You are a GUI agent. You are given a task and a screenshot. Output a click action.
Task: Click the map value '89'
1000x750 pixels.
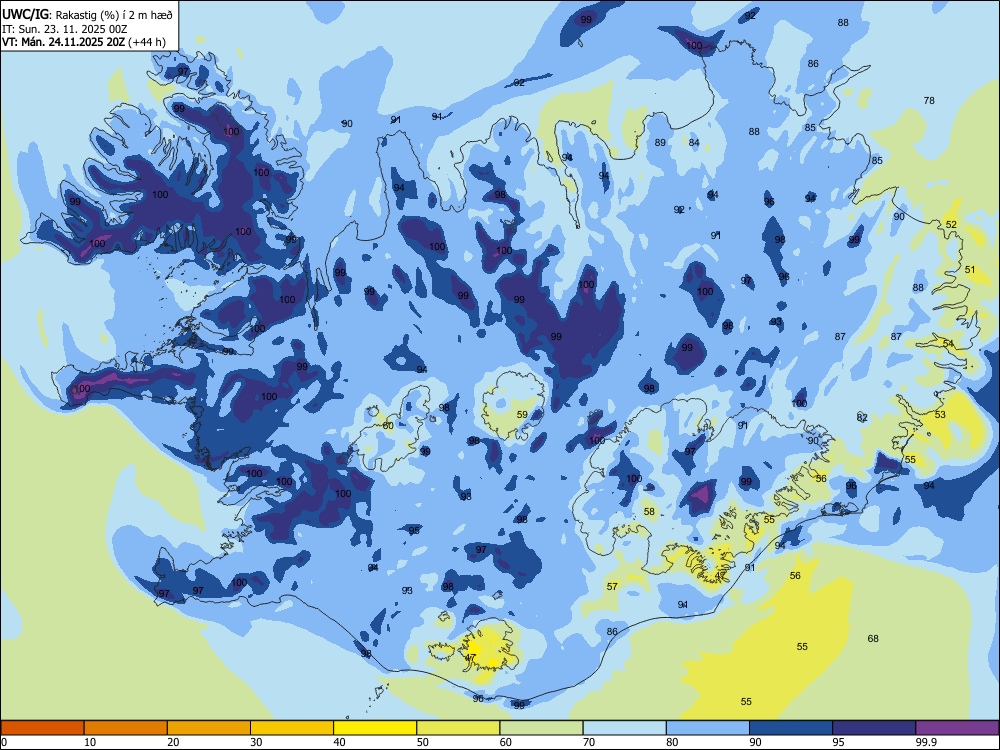pos(660,142)
